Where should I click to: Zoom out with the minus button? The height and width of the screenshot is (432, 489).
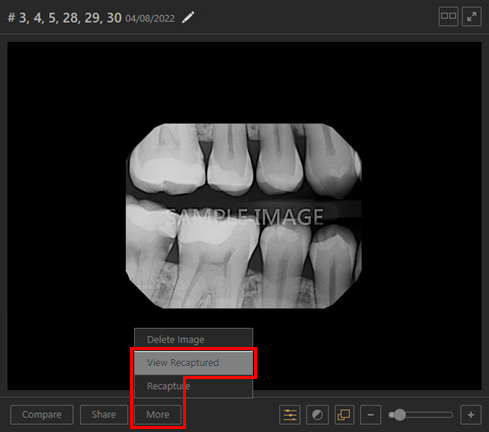[x=371, y=415]
